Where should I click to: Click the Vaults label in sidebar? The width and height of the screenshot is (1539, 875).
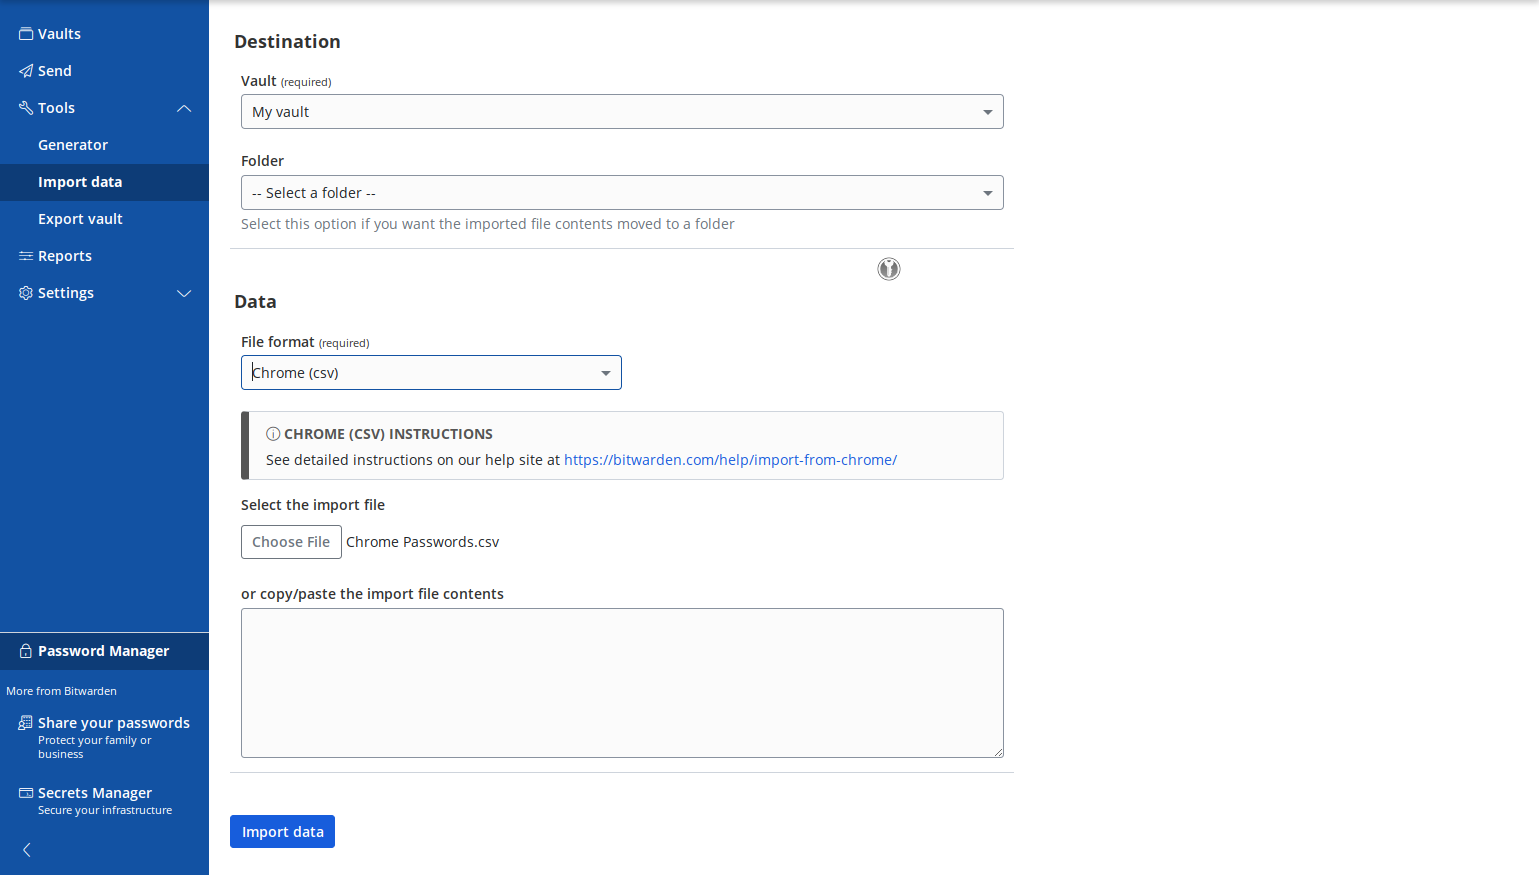[x=59, y=34]
